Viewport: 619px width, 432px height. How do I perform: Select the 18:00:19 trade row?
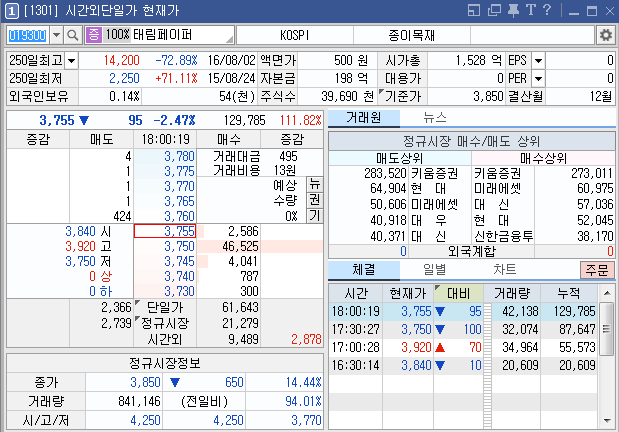coord(463,311)
